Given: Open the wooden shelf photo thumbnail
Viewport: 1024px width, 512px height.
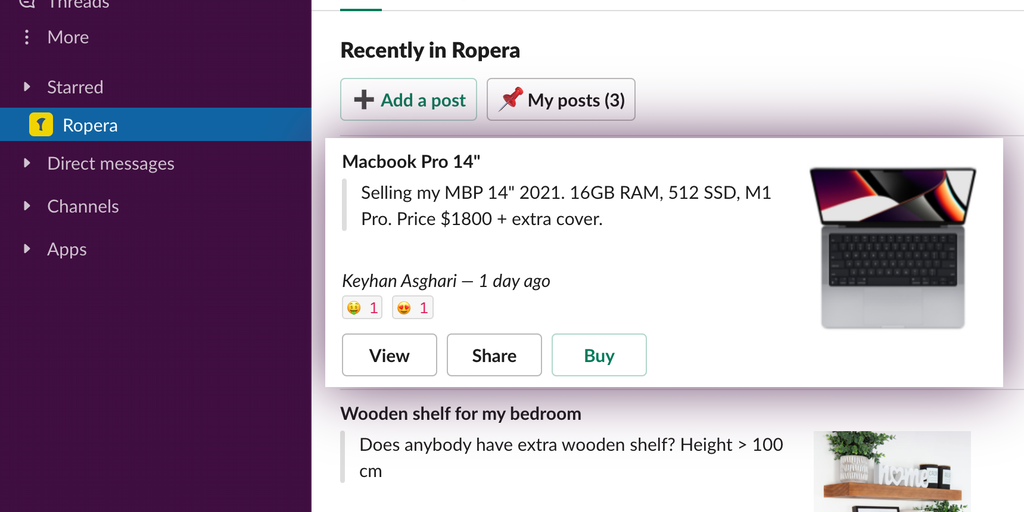Looking at the screenshot, I should click(x=892, y=471).
